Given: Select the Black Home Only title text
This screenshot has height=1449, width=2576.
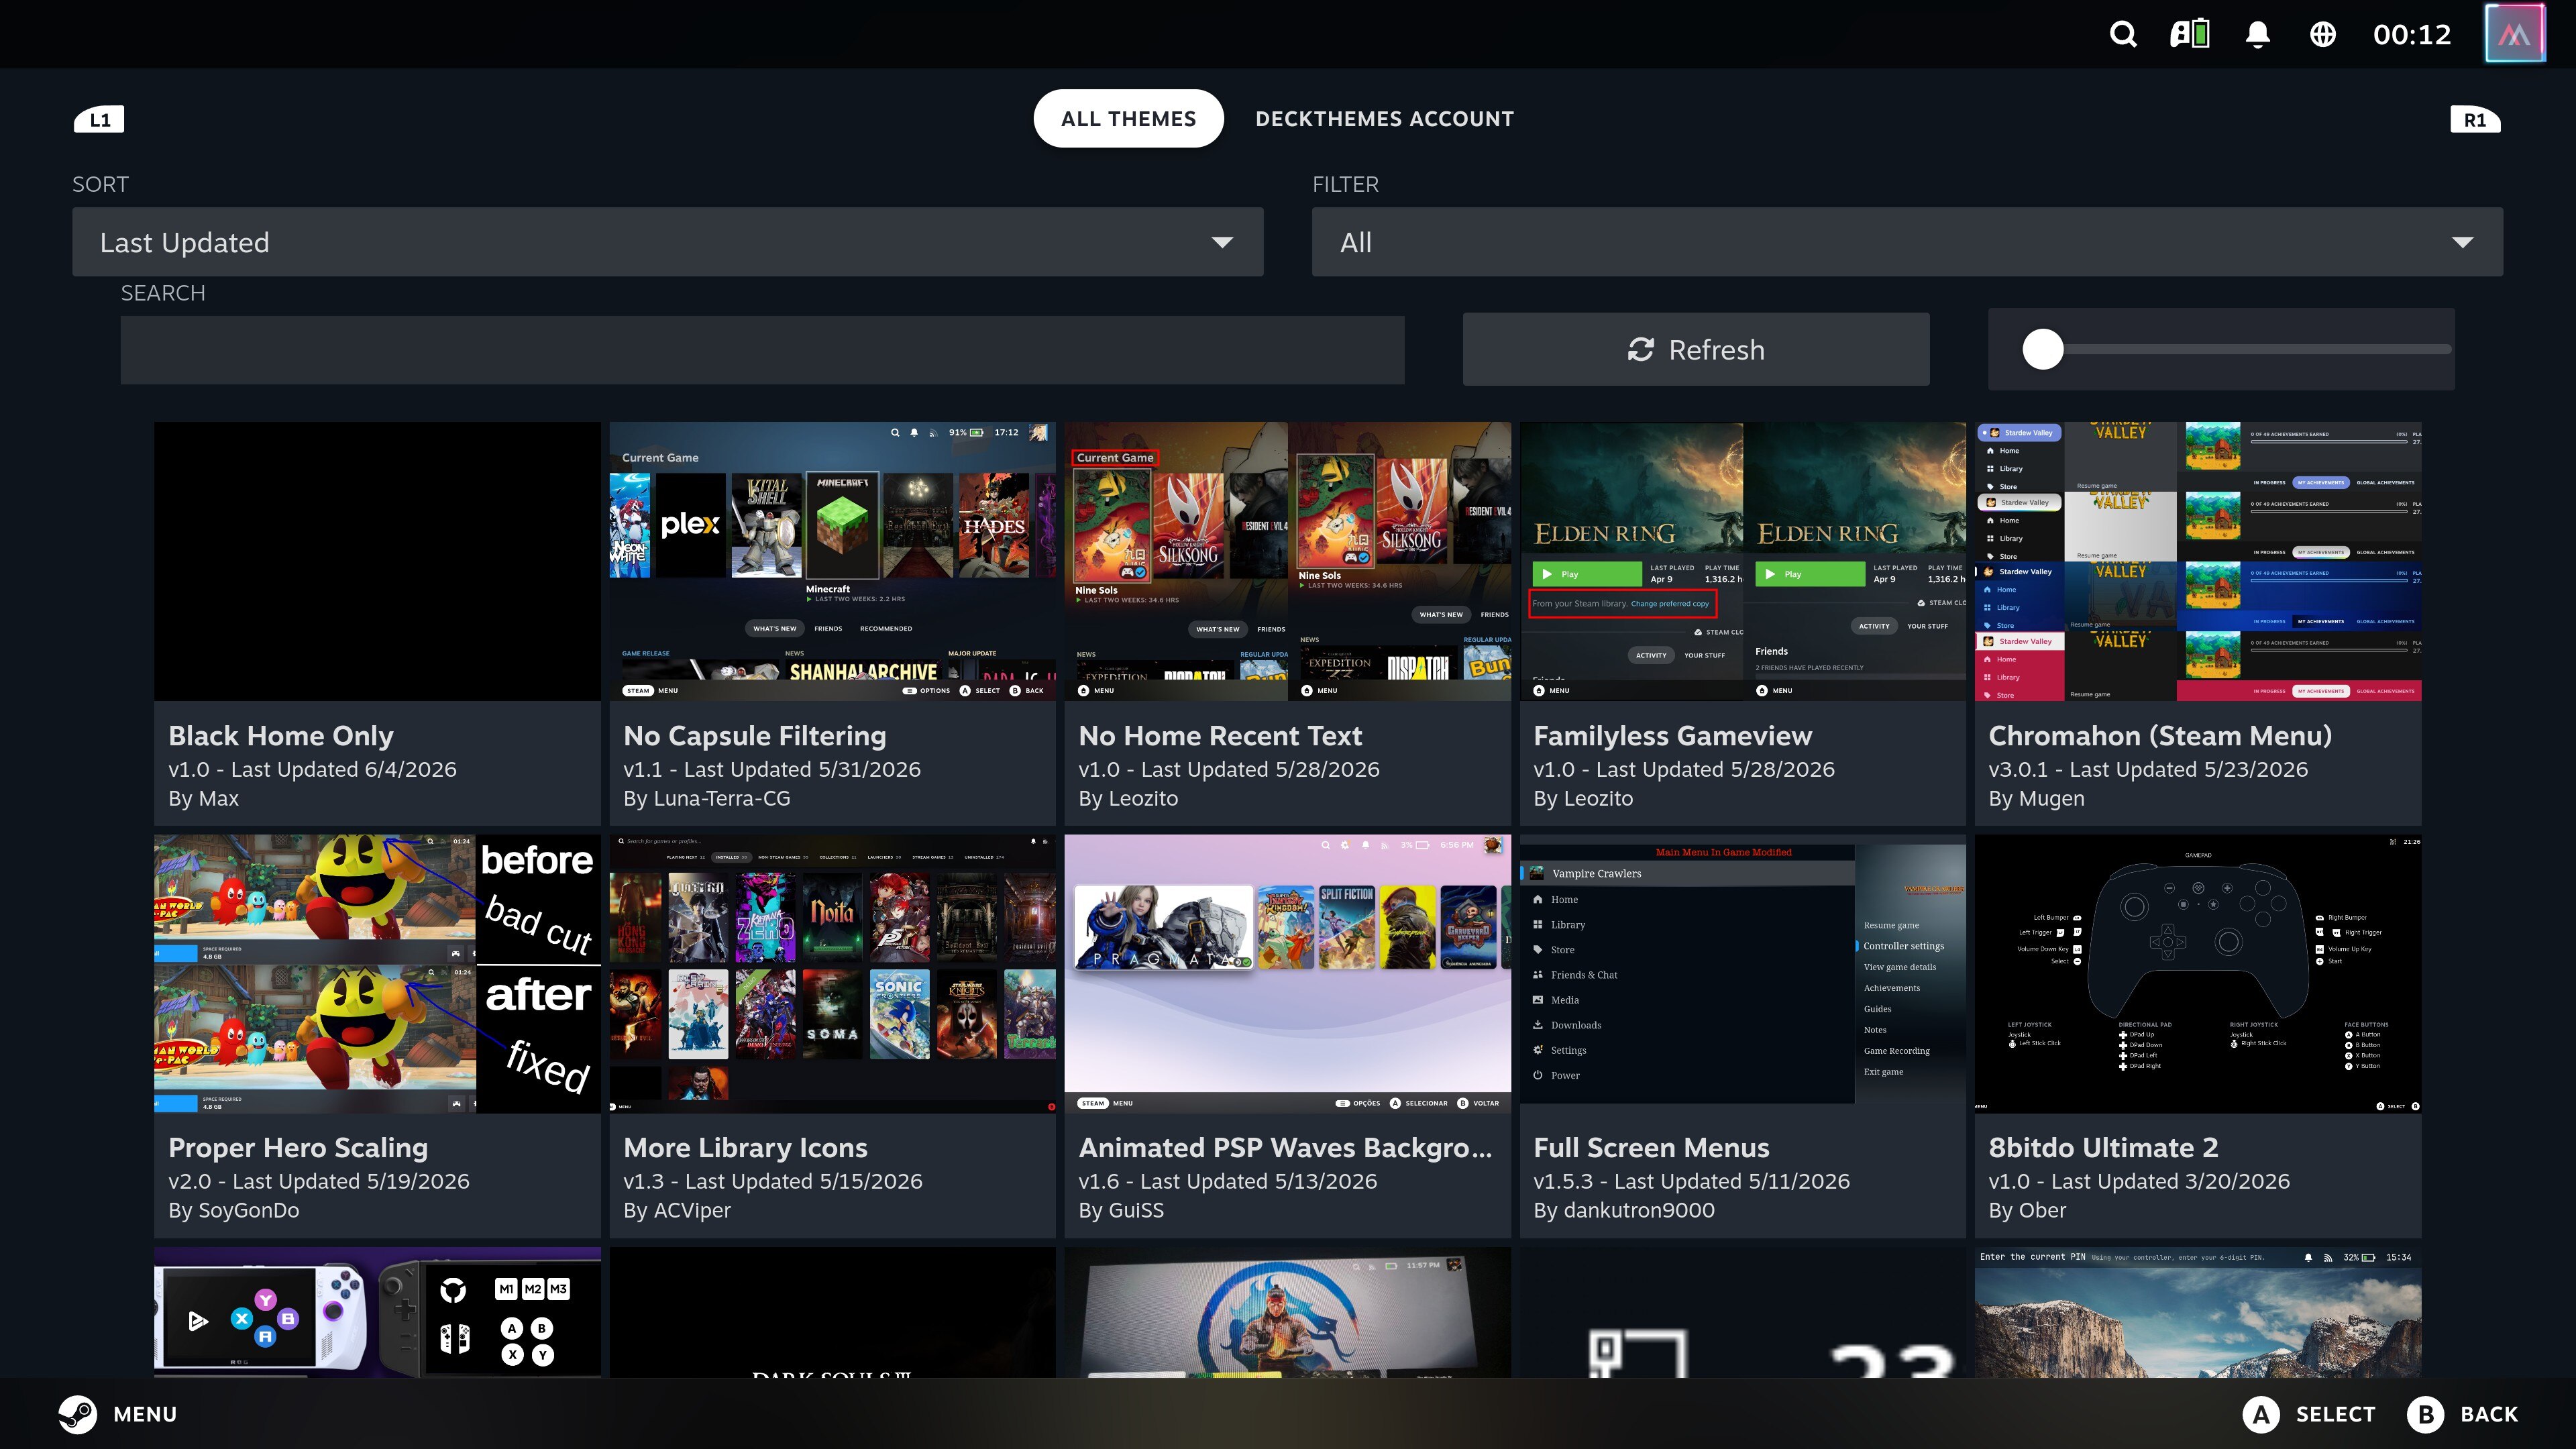Looking at the screenshot, I should pyautogui.click(x=281, y=736).
